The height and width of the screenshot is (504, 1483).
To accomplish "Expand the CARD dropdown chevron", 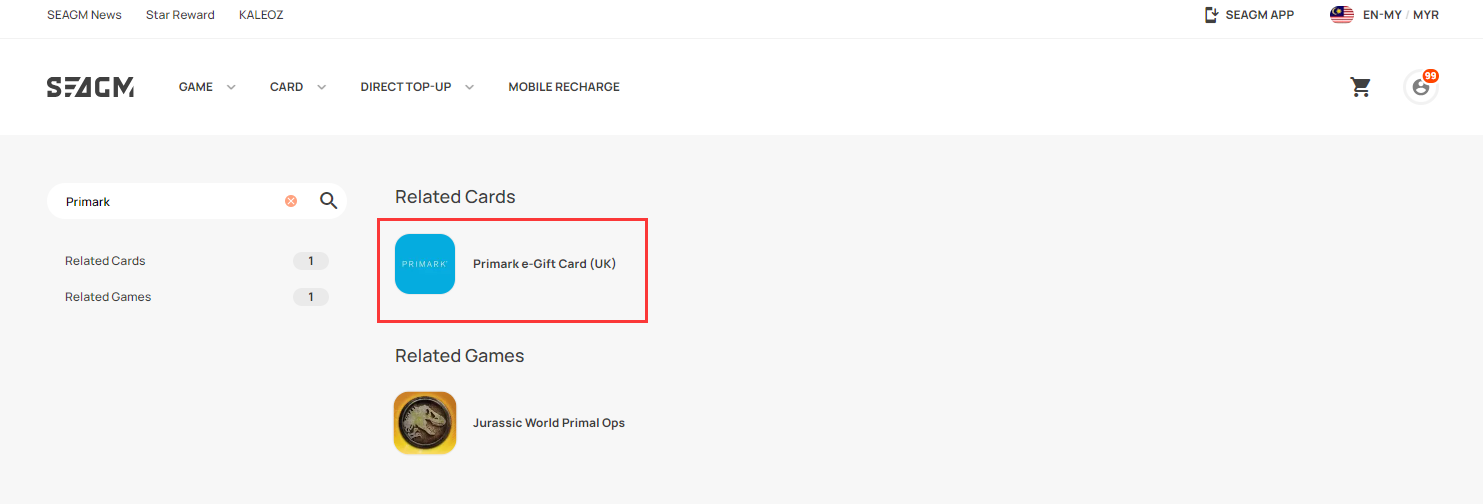I will pos(322,87).
